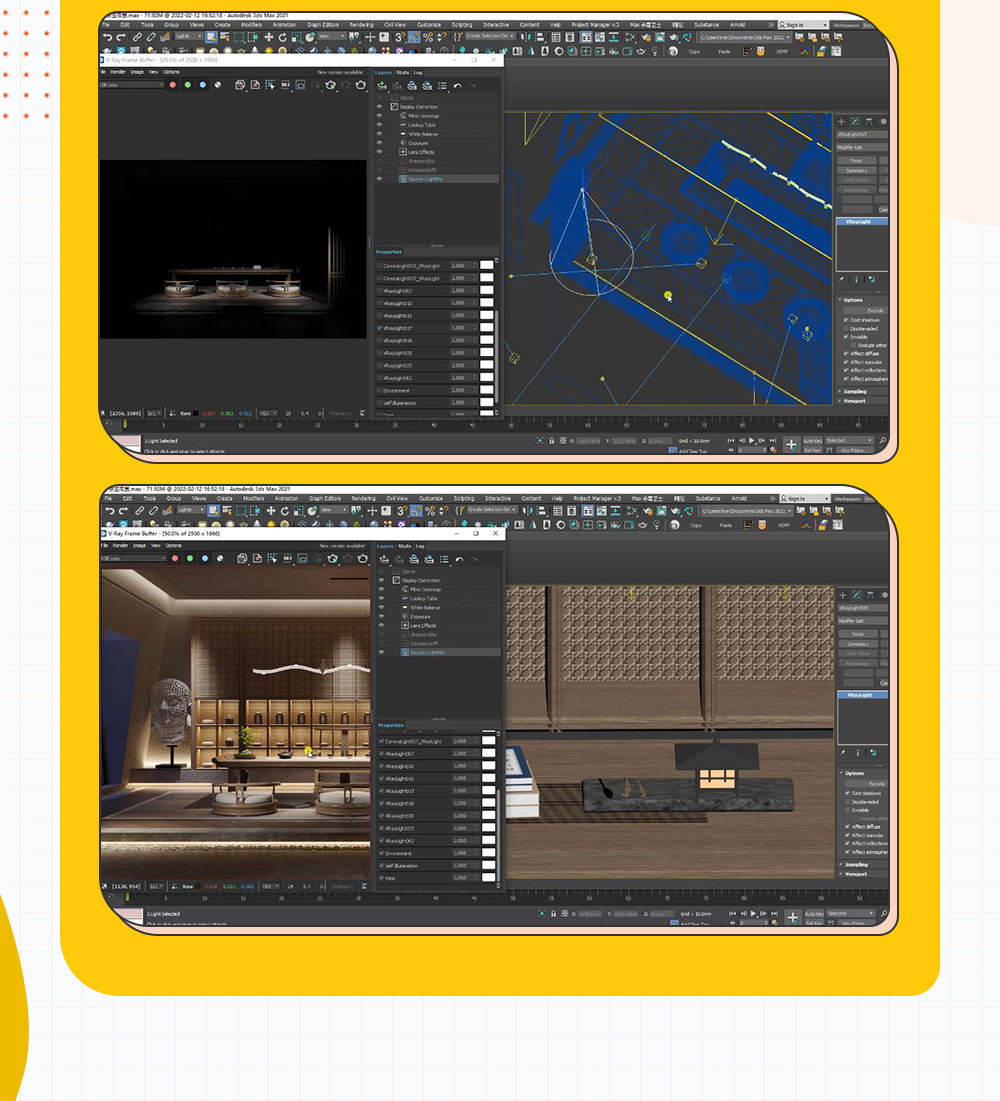Click undo arrow in upper Layers panel toolbar
The image size is (1000, 1101).
pos(458,86)
